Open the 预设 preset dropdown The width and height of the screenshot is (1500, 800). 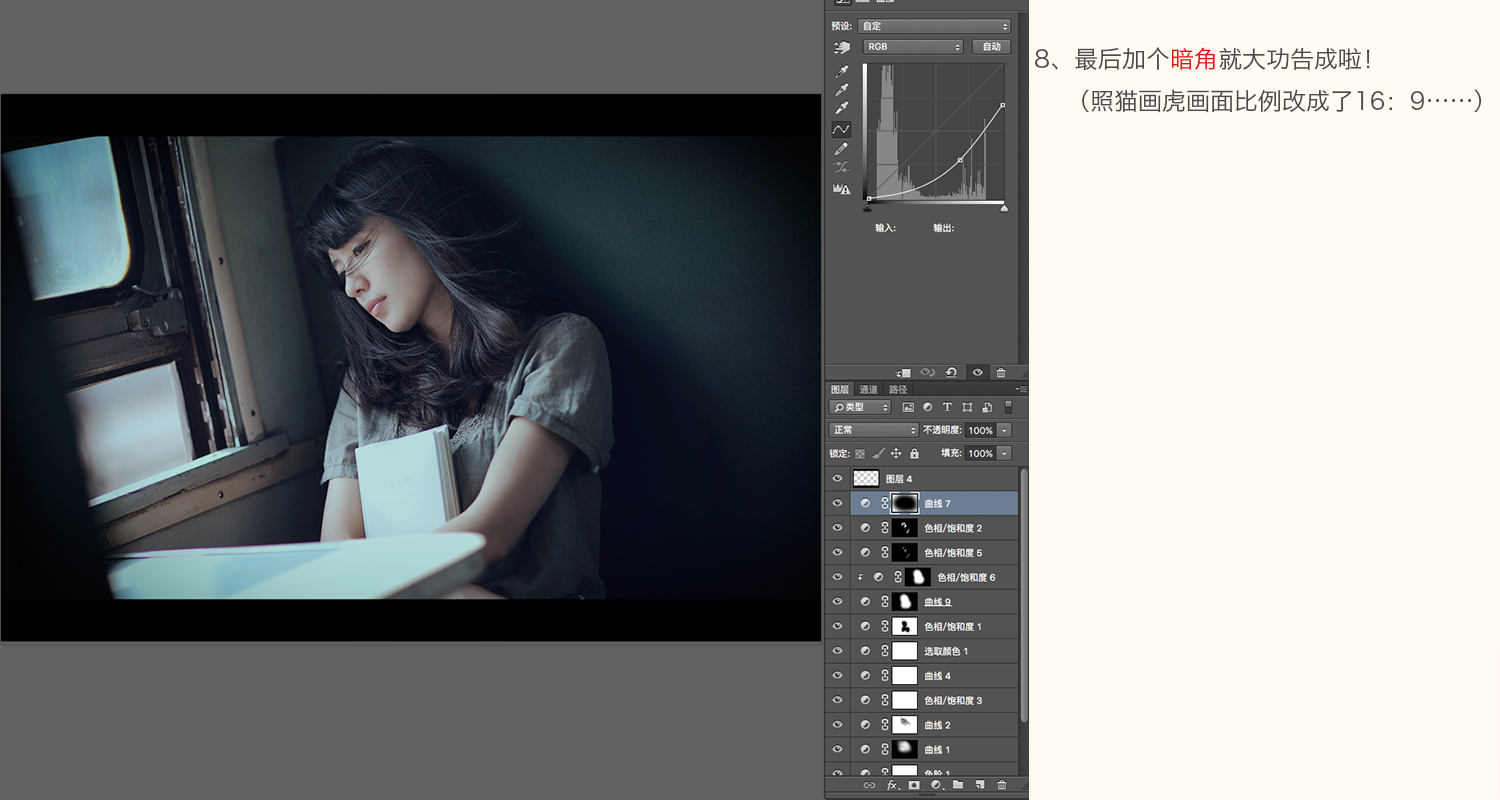pyautogui.click(x=934, y=26)
